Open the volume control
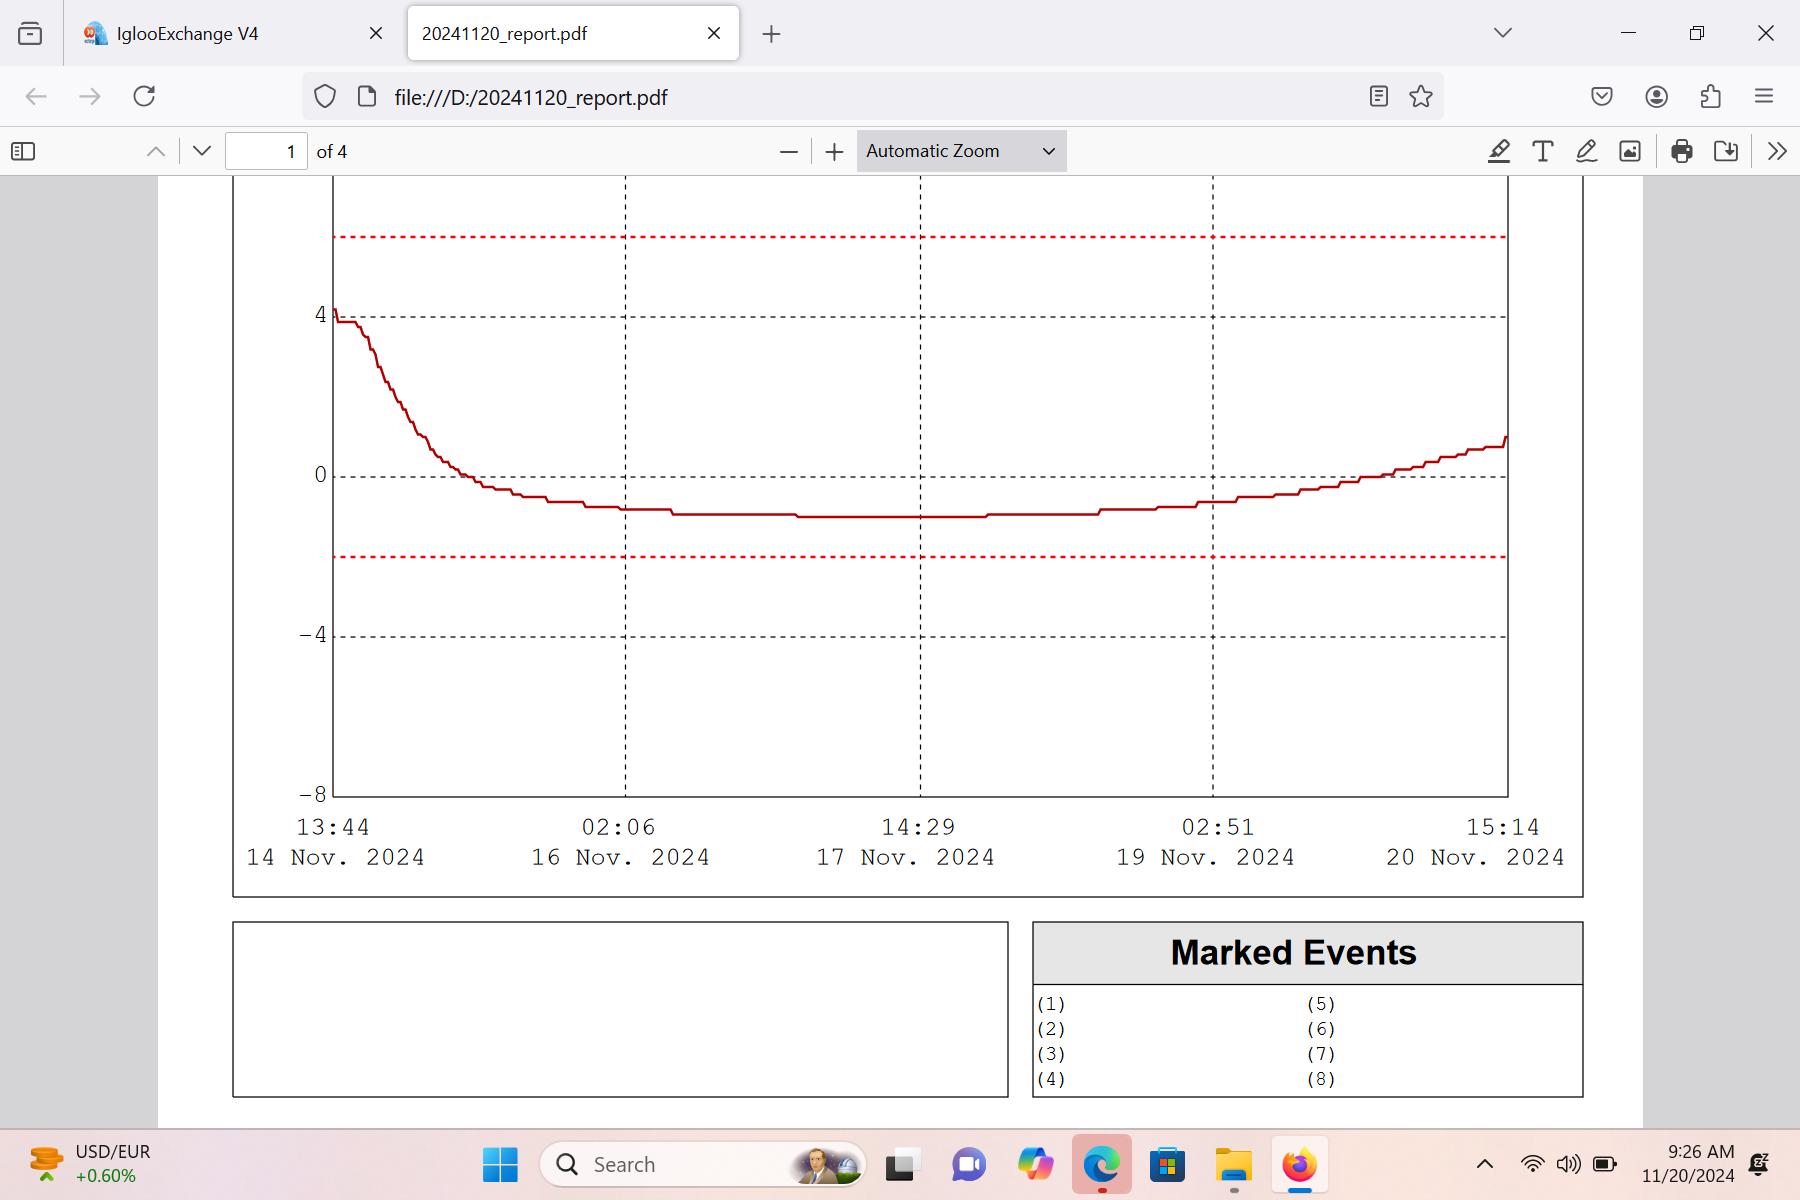Image resolution: width=1800 pixels, height=1200 pixels. pyautogui.click(x=1569, y=1164)
